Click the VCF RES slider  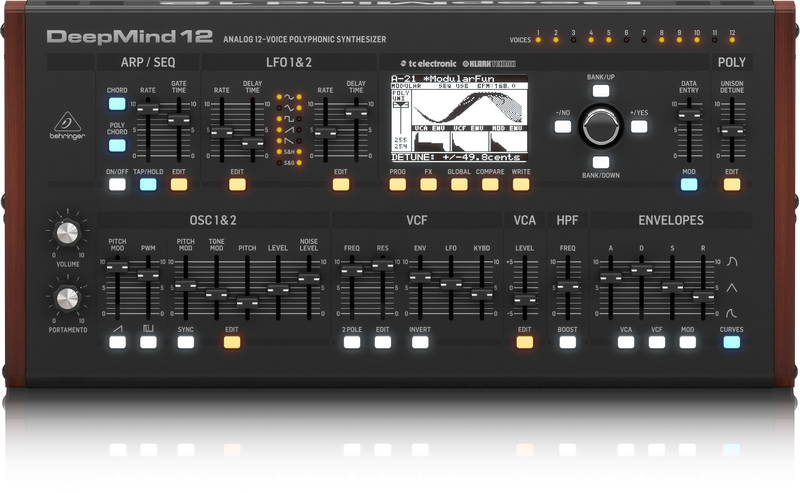pos(383,264)
